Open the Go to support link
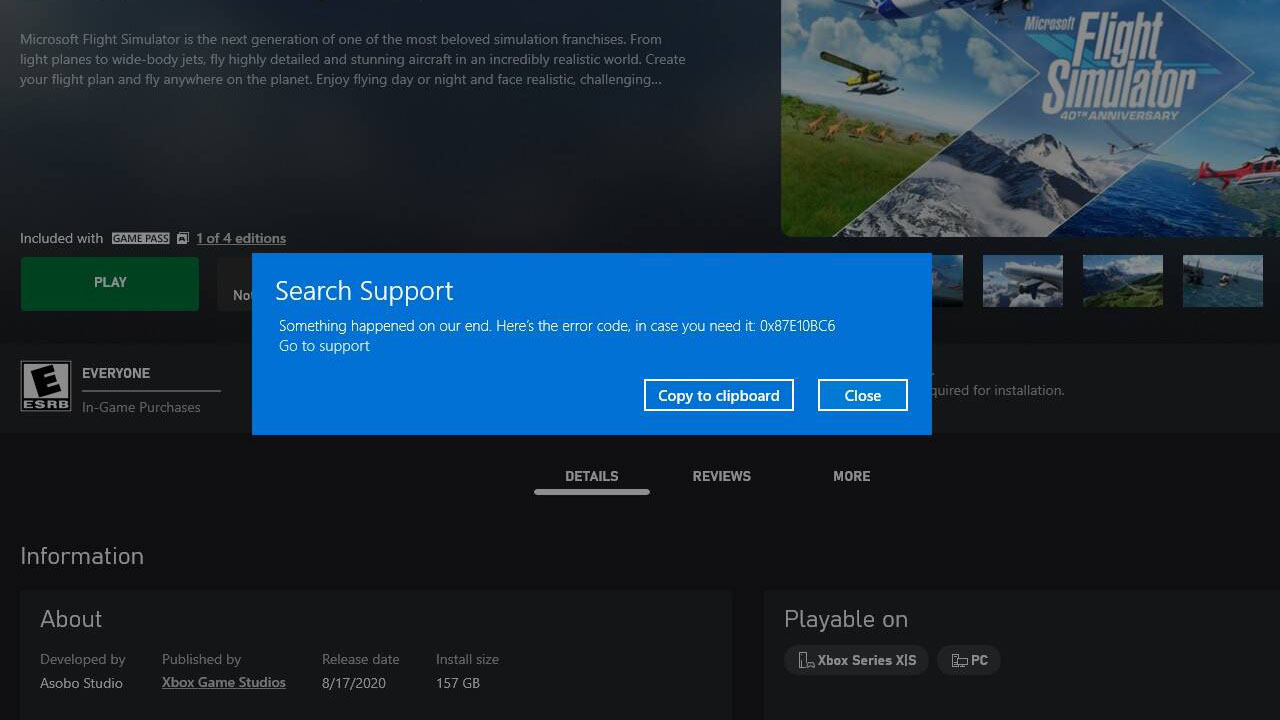 point(324,346)
